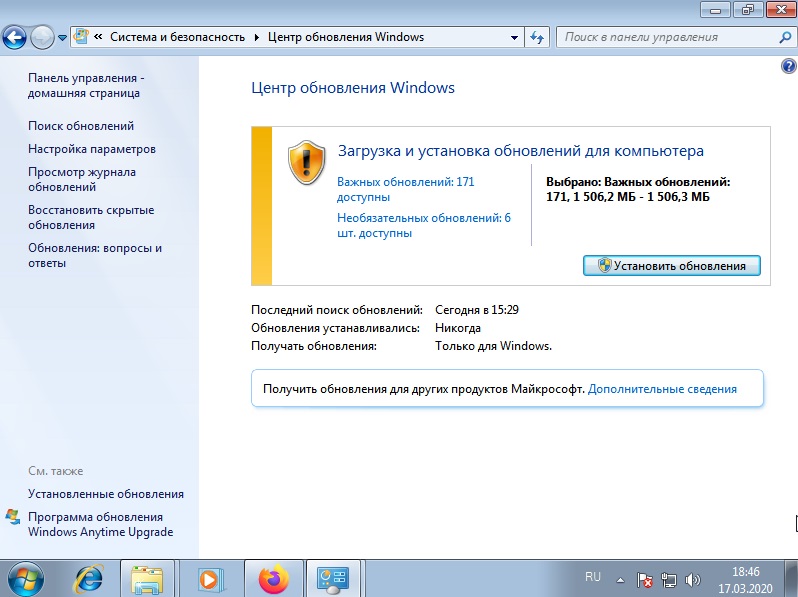Open Windows Explorer folder icon in taskbar
This screenshot has width=798, height=597.
click(147, 579)
